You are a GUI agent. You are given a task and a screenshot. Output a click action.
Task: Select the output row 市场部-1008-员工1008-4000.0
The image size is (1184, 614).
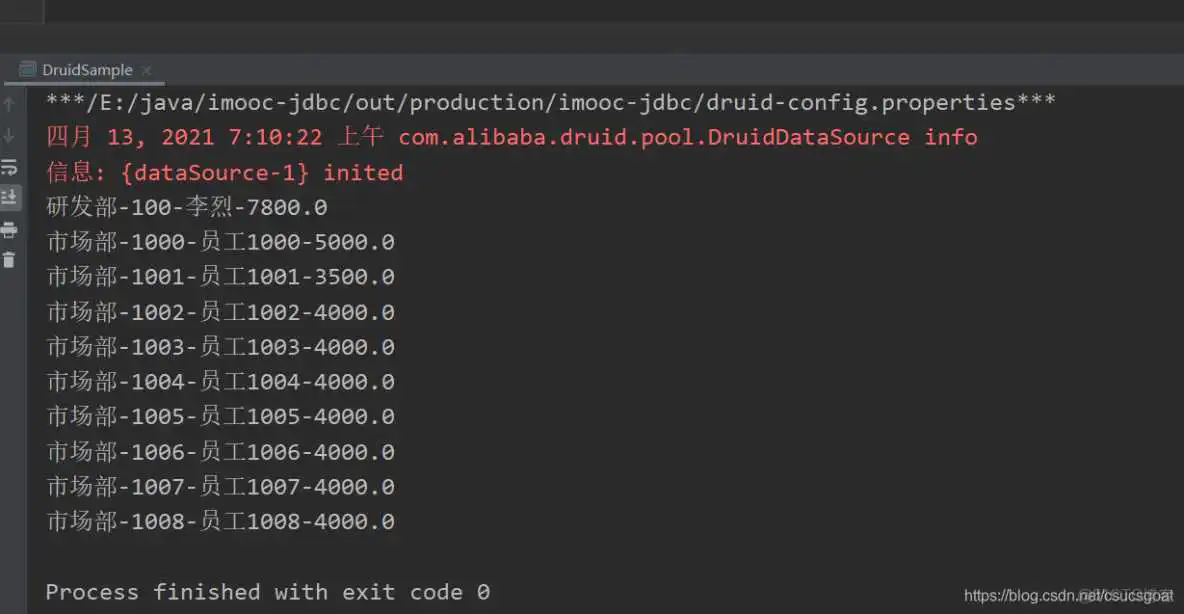220,522
